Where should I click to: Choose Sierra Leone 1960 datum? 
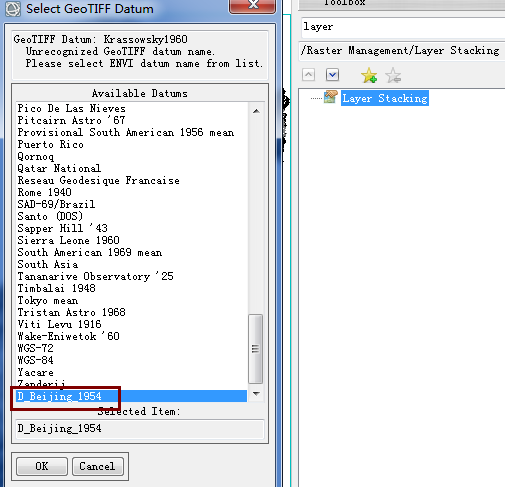(x=131, y=240)
